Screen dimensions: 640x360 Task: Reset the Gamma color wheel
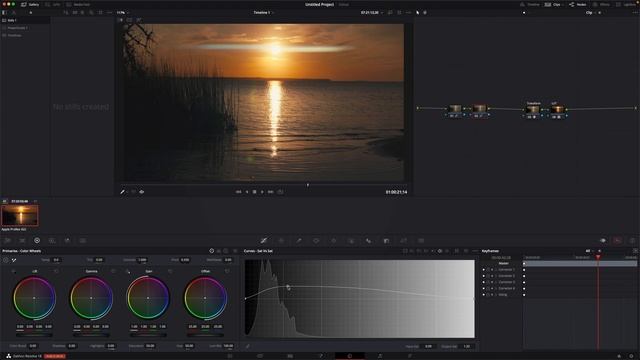pyautogui.click(x=113, y=271)
